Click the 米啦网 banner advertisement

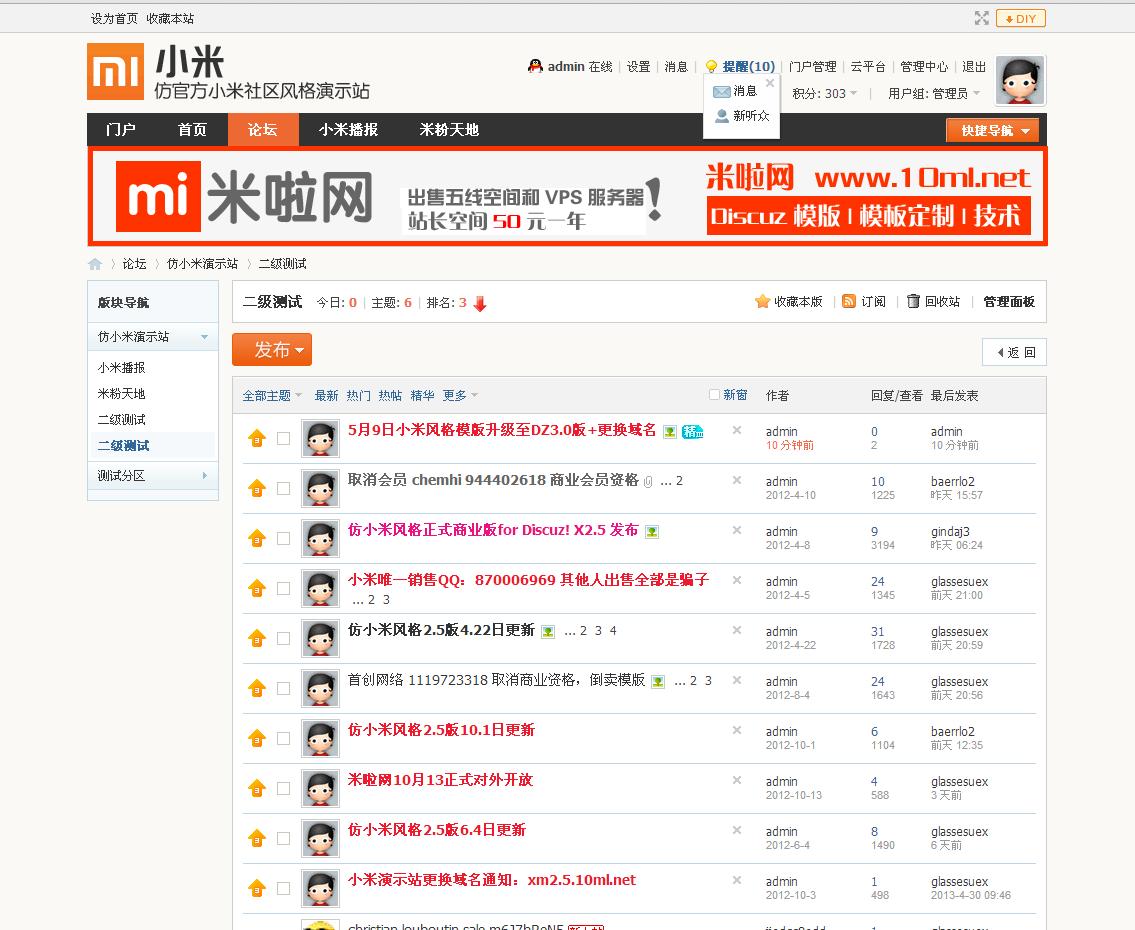coord(567,196)
